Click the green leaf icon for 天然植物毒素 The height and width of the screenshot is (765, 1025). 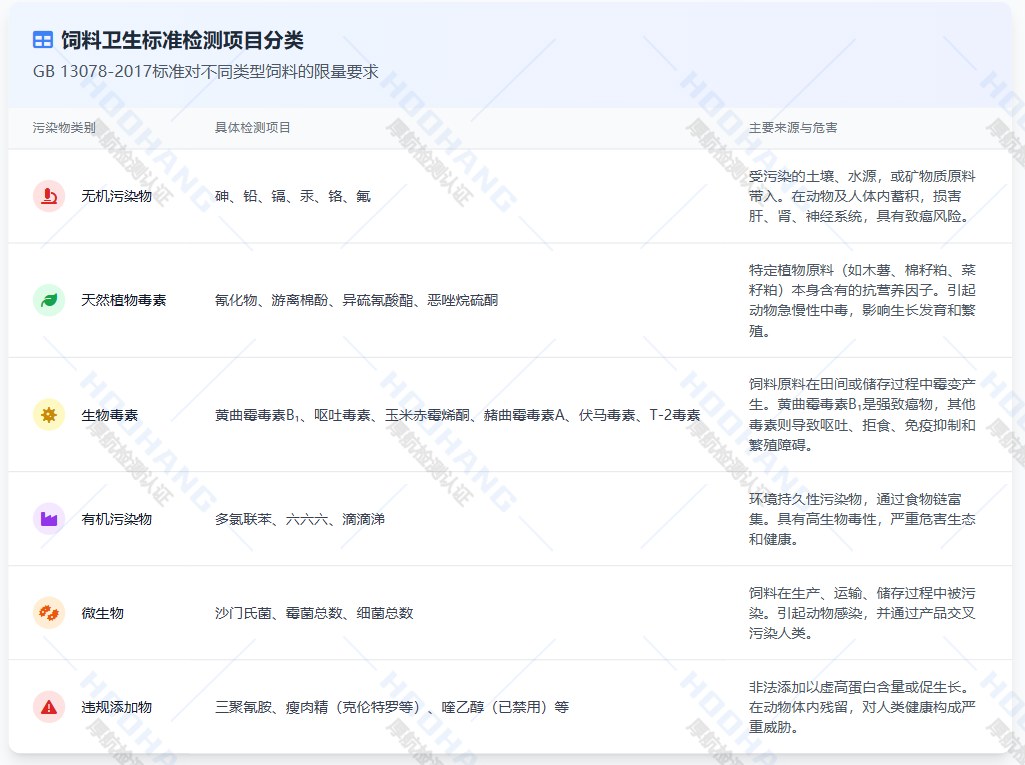pos(49,300)
